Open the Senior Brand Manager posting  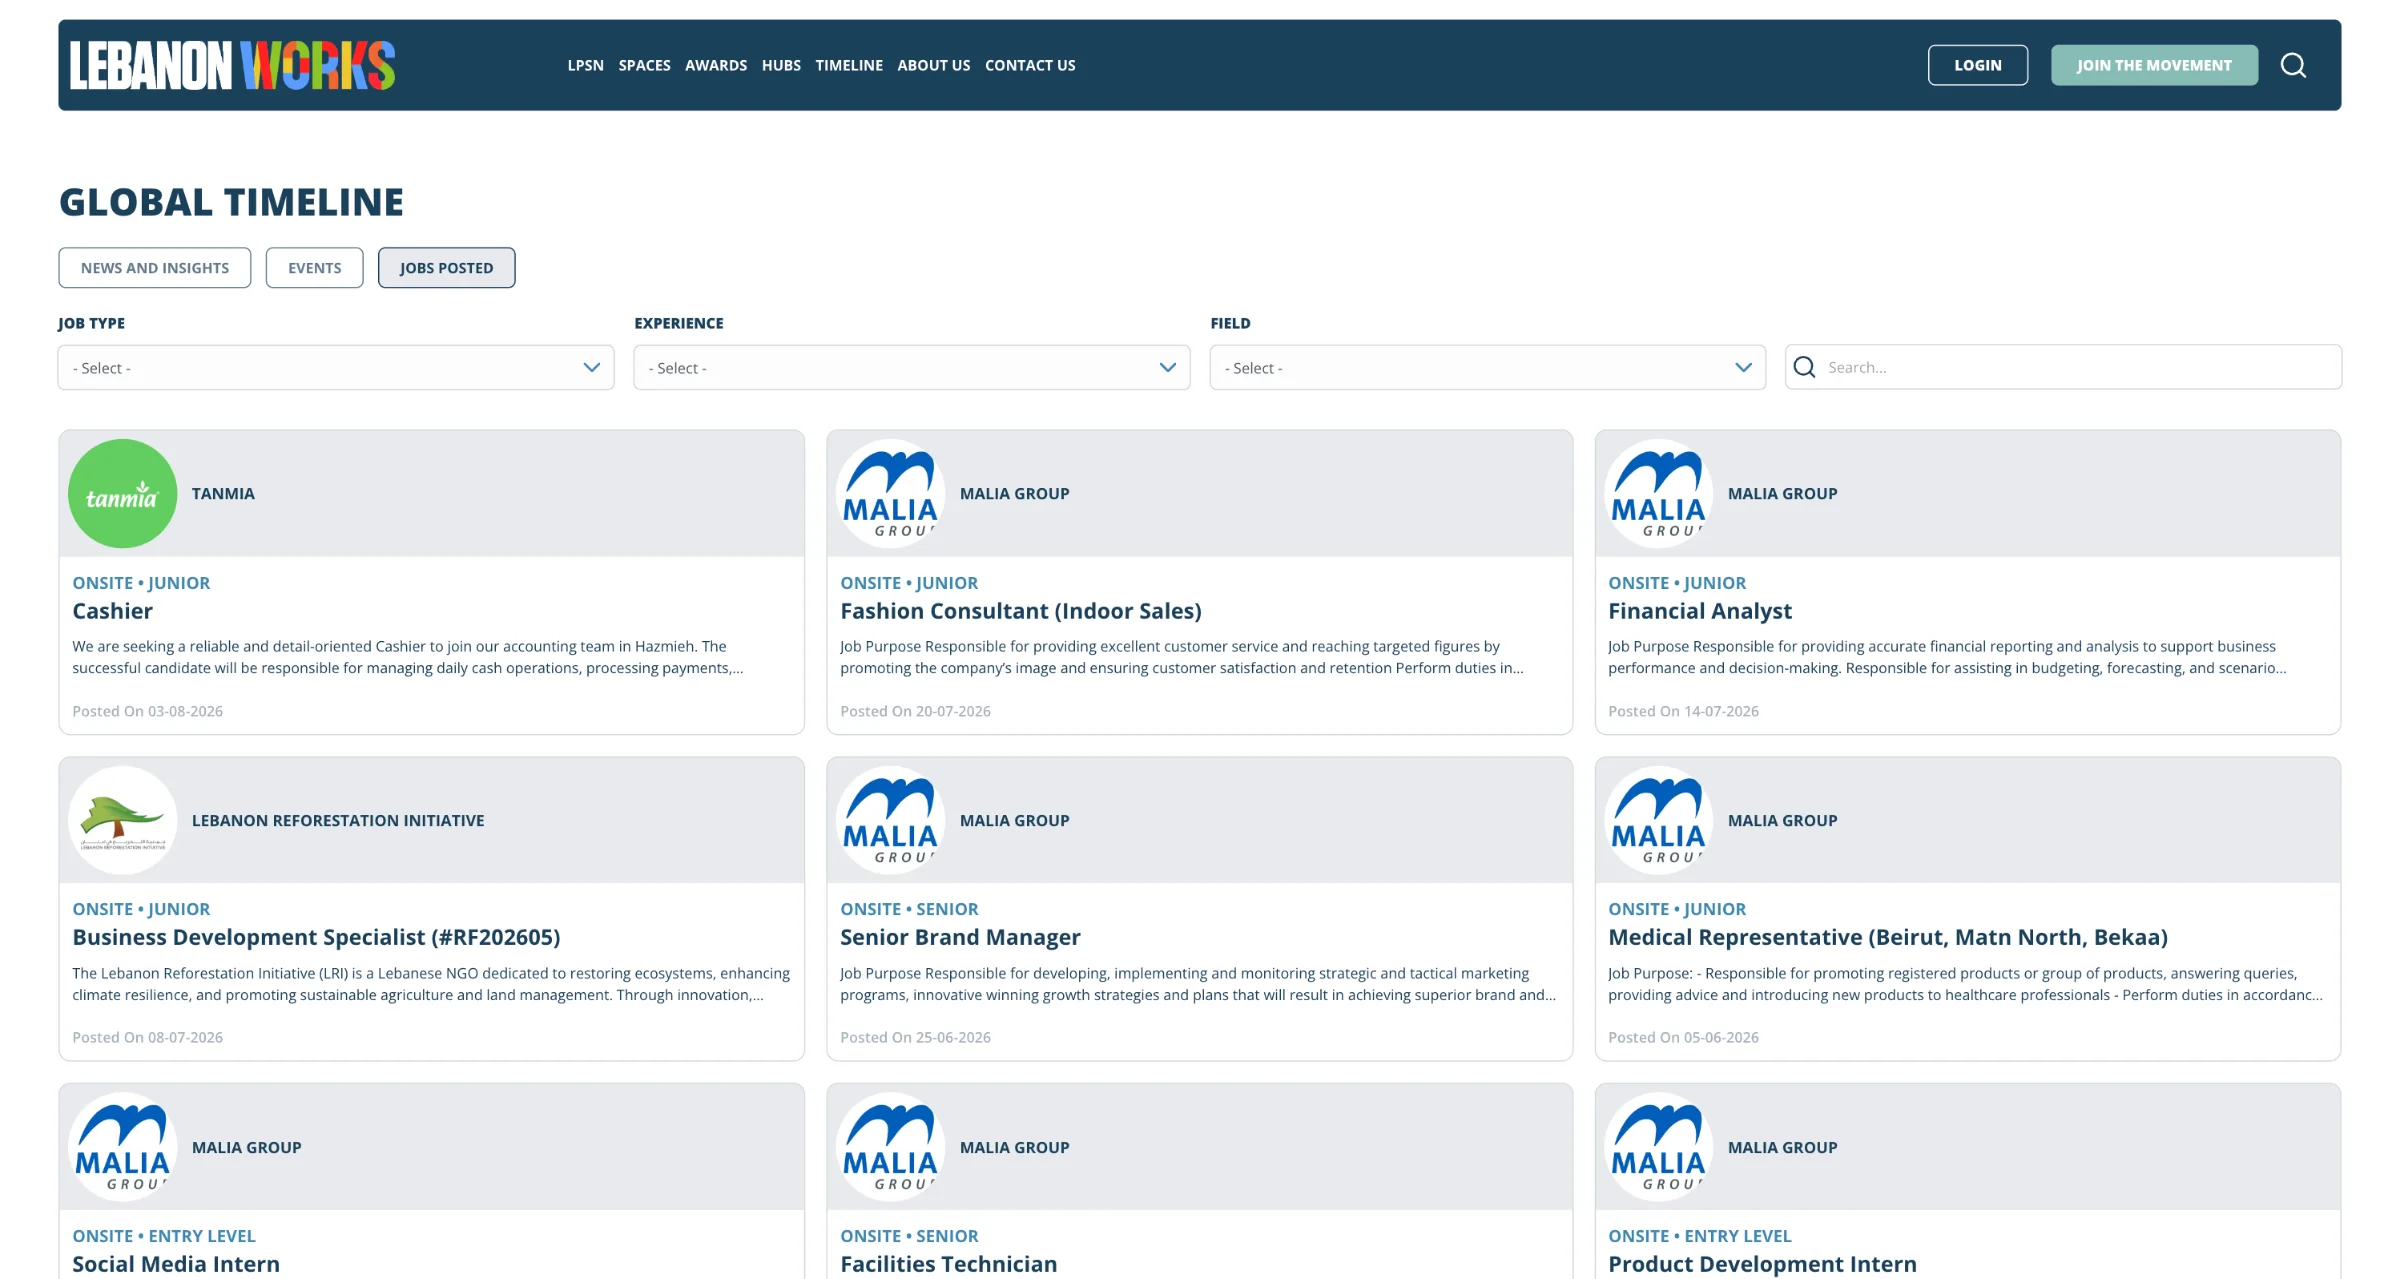tap(960, 937)
